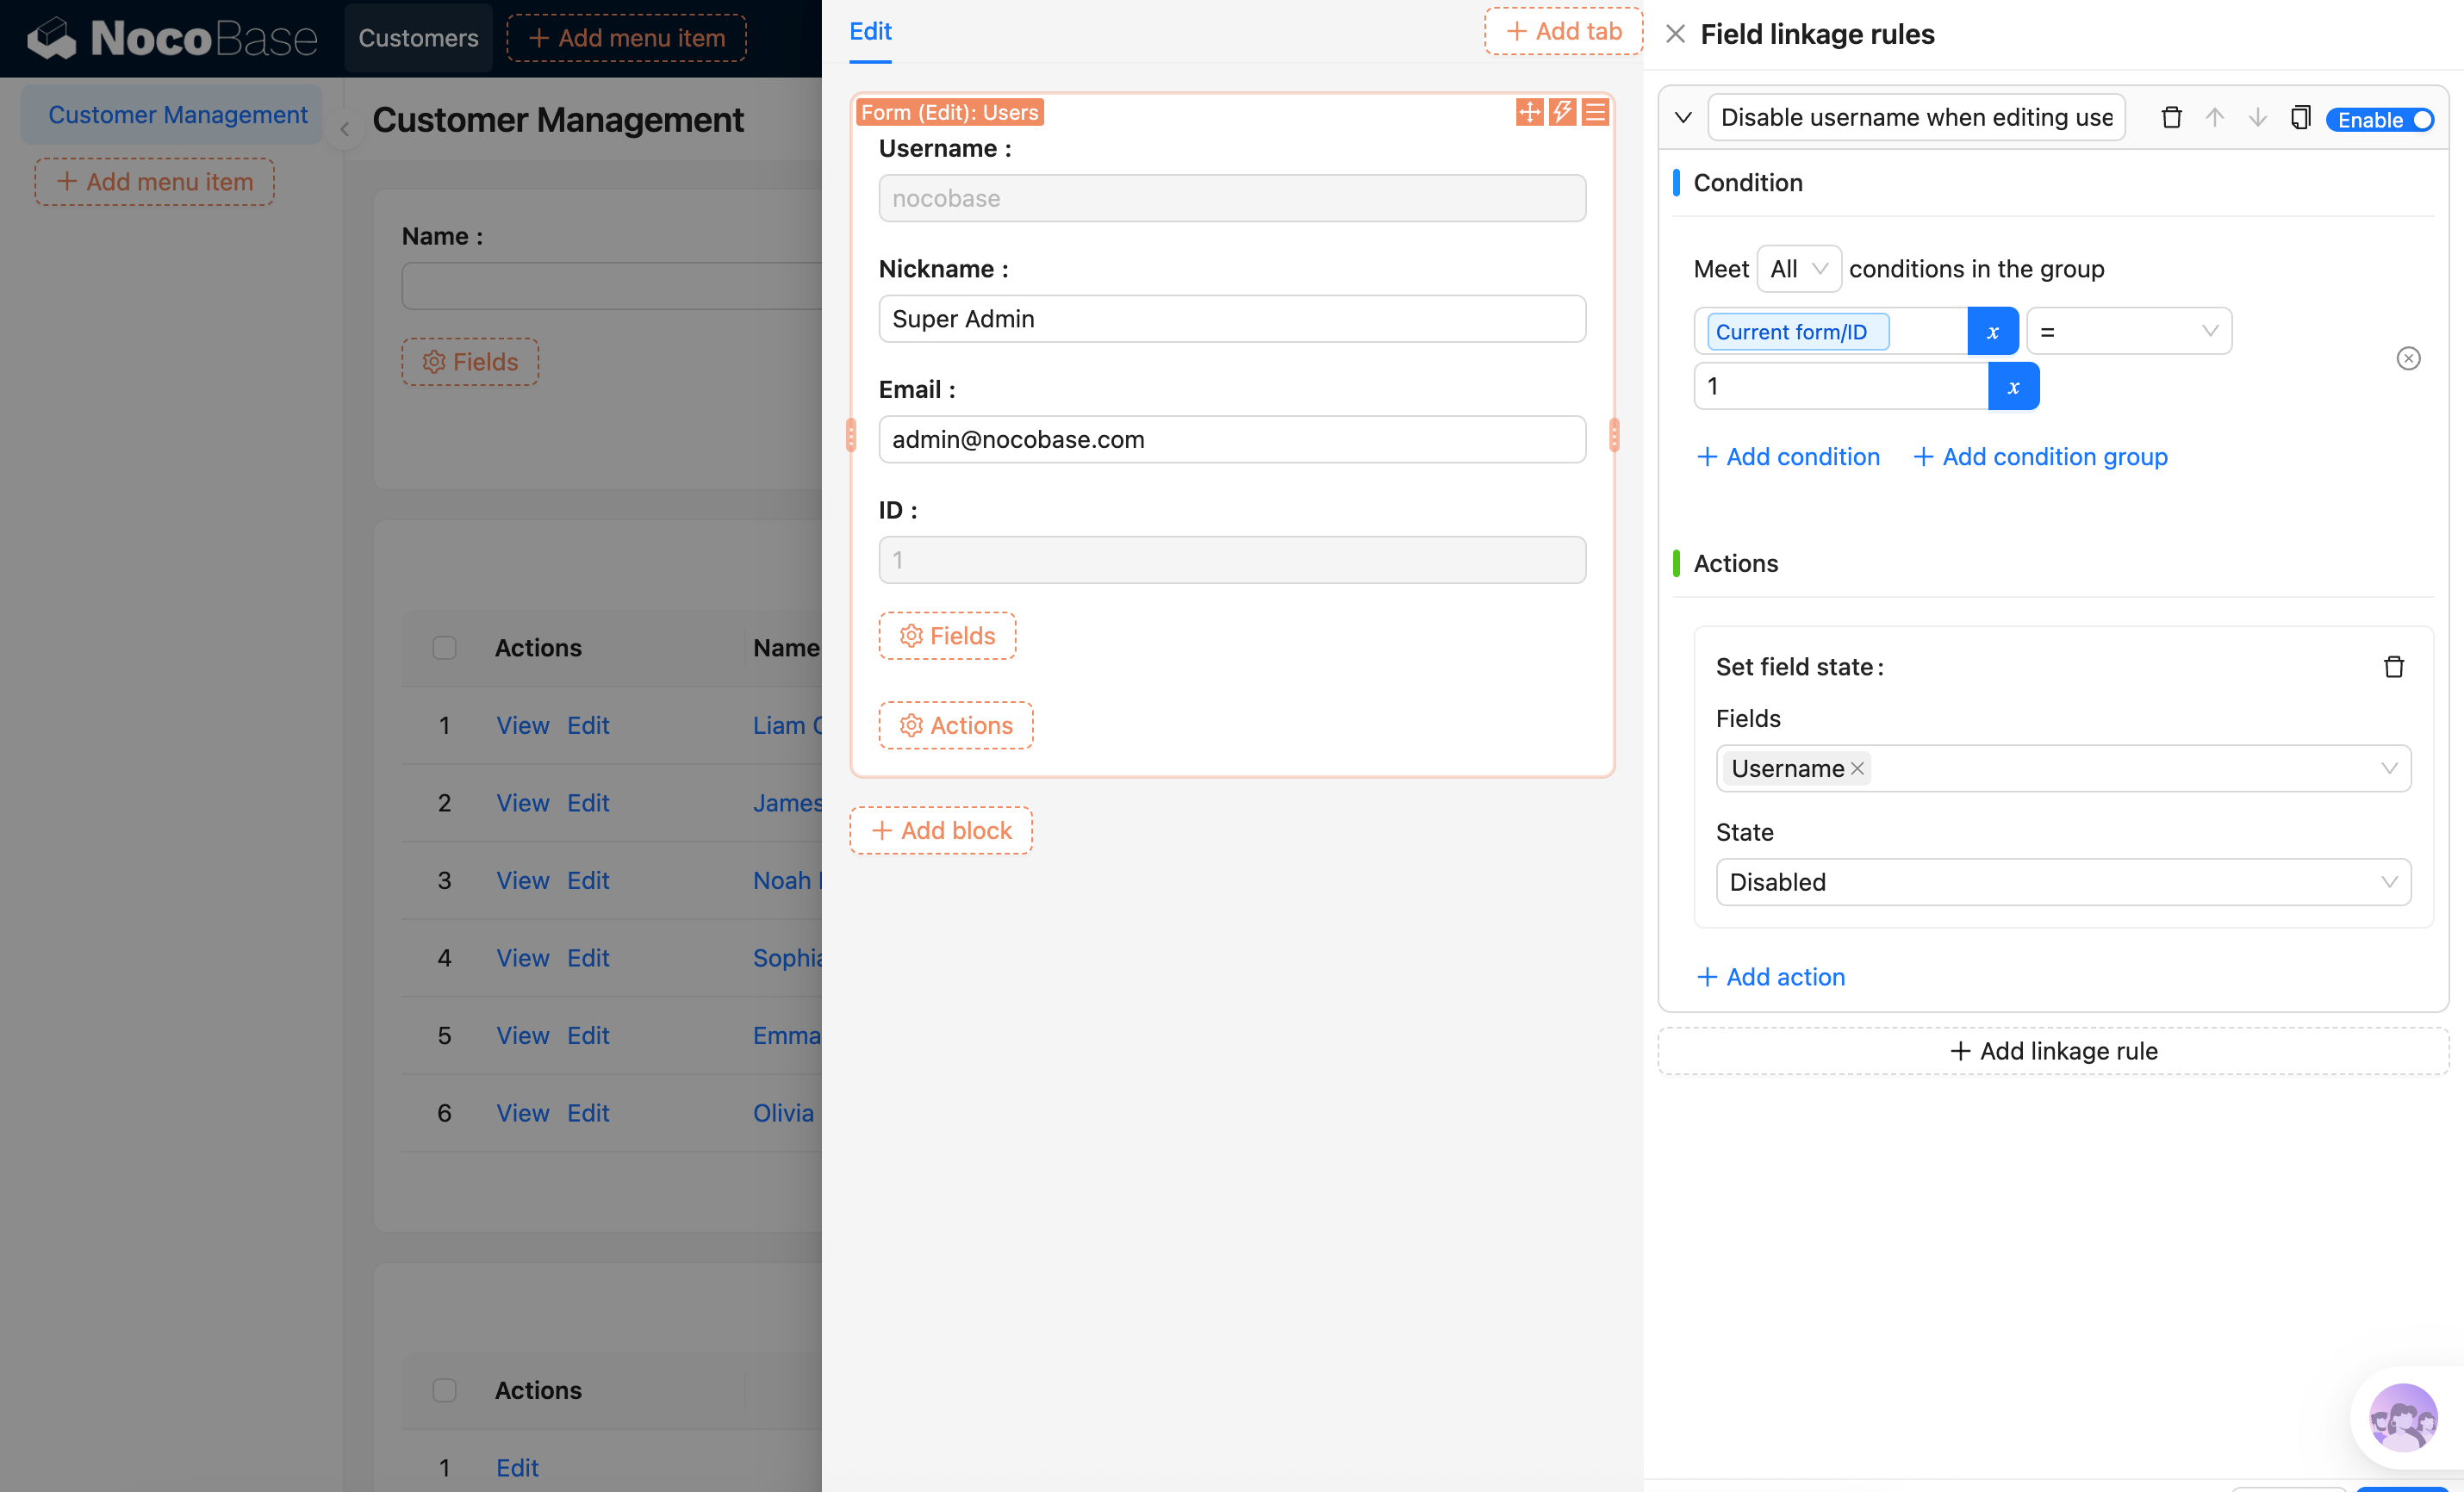Image resolution: width=2464 pixels, height=1492 pixels.
Task: Move the linkage rule up with arrow icon
Action: [x=2215, y=117]
